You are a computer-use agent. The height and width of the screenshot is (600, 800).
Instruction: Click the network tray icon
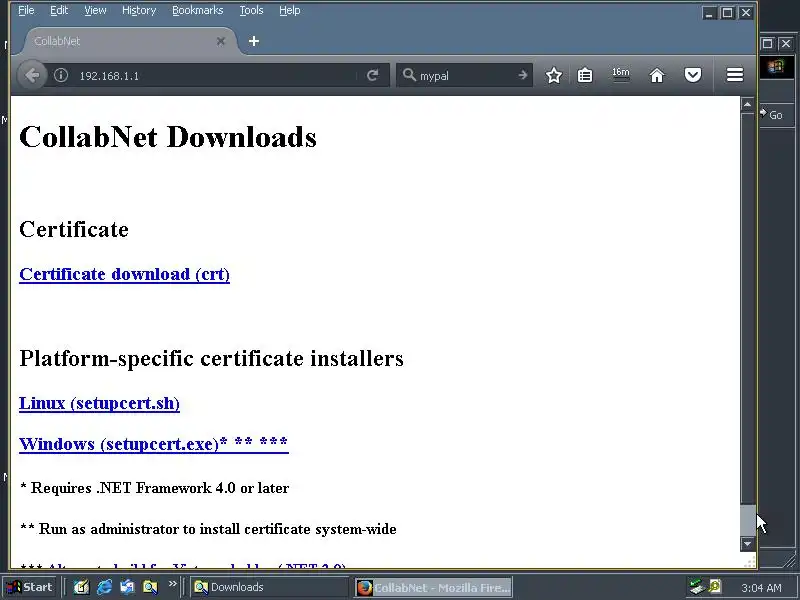(696, 587)
